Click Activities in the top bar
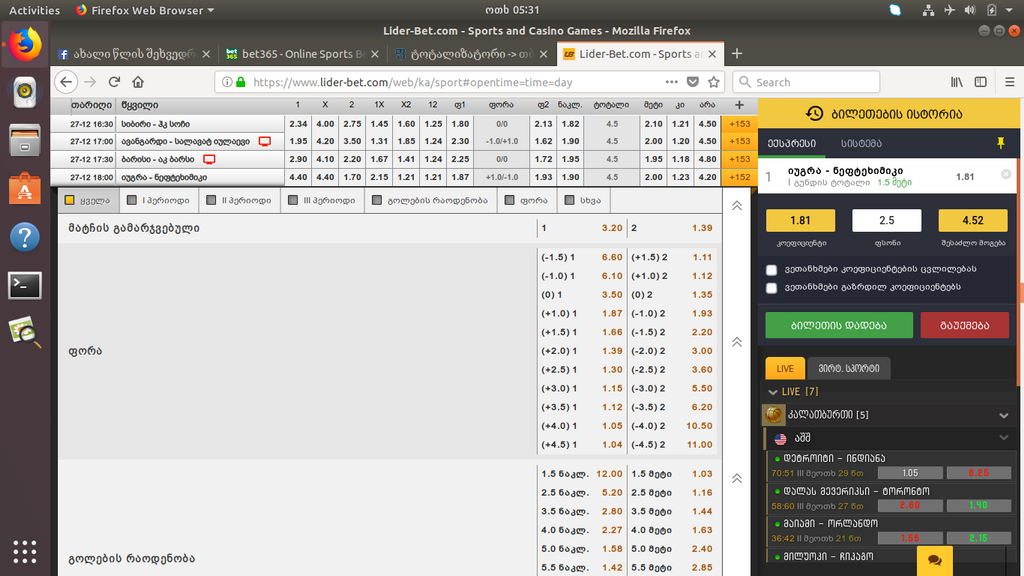 point(35,10)
